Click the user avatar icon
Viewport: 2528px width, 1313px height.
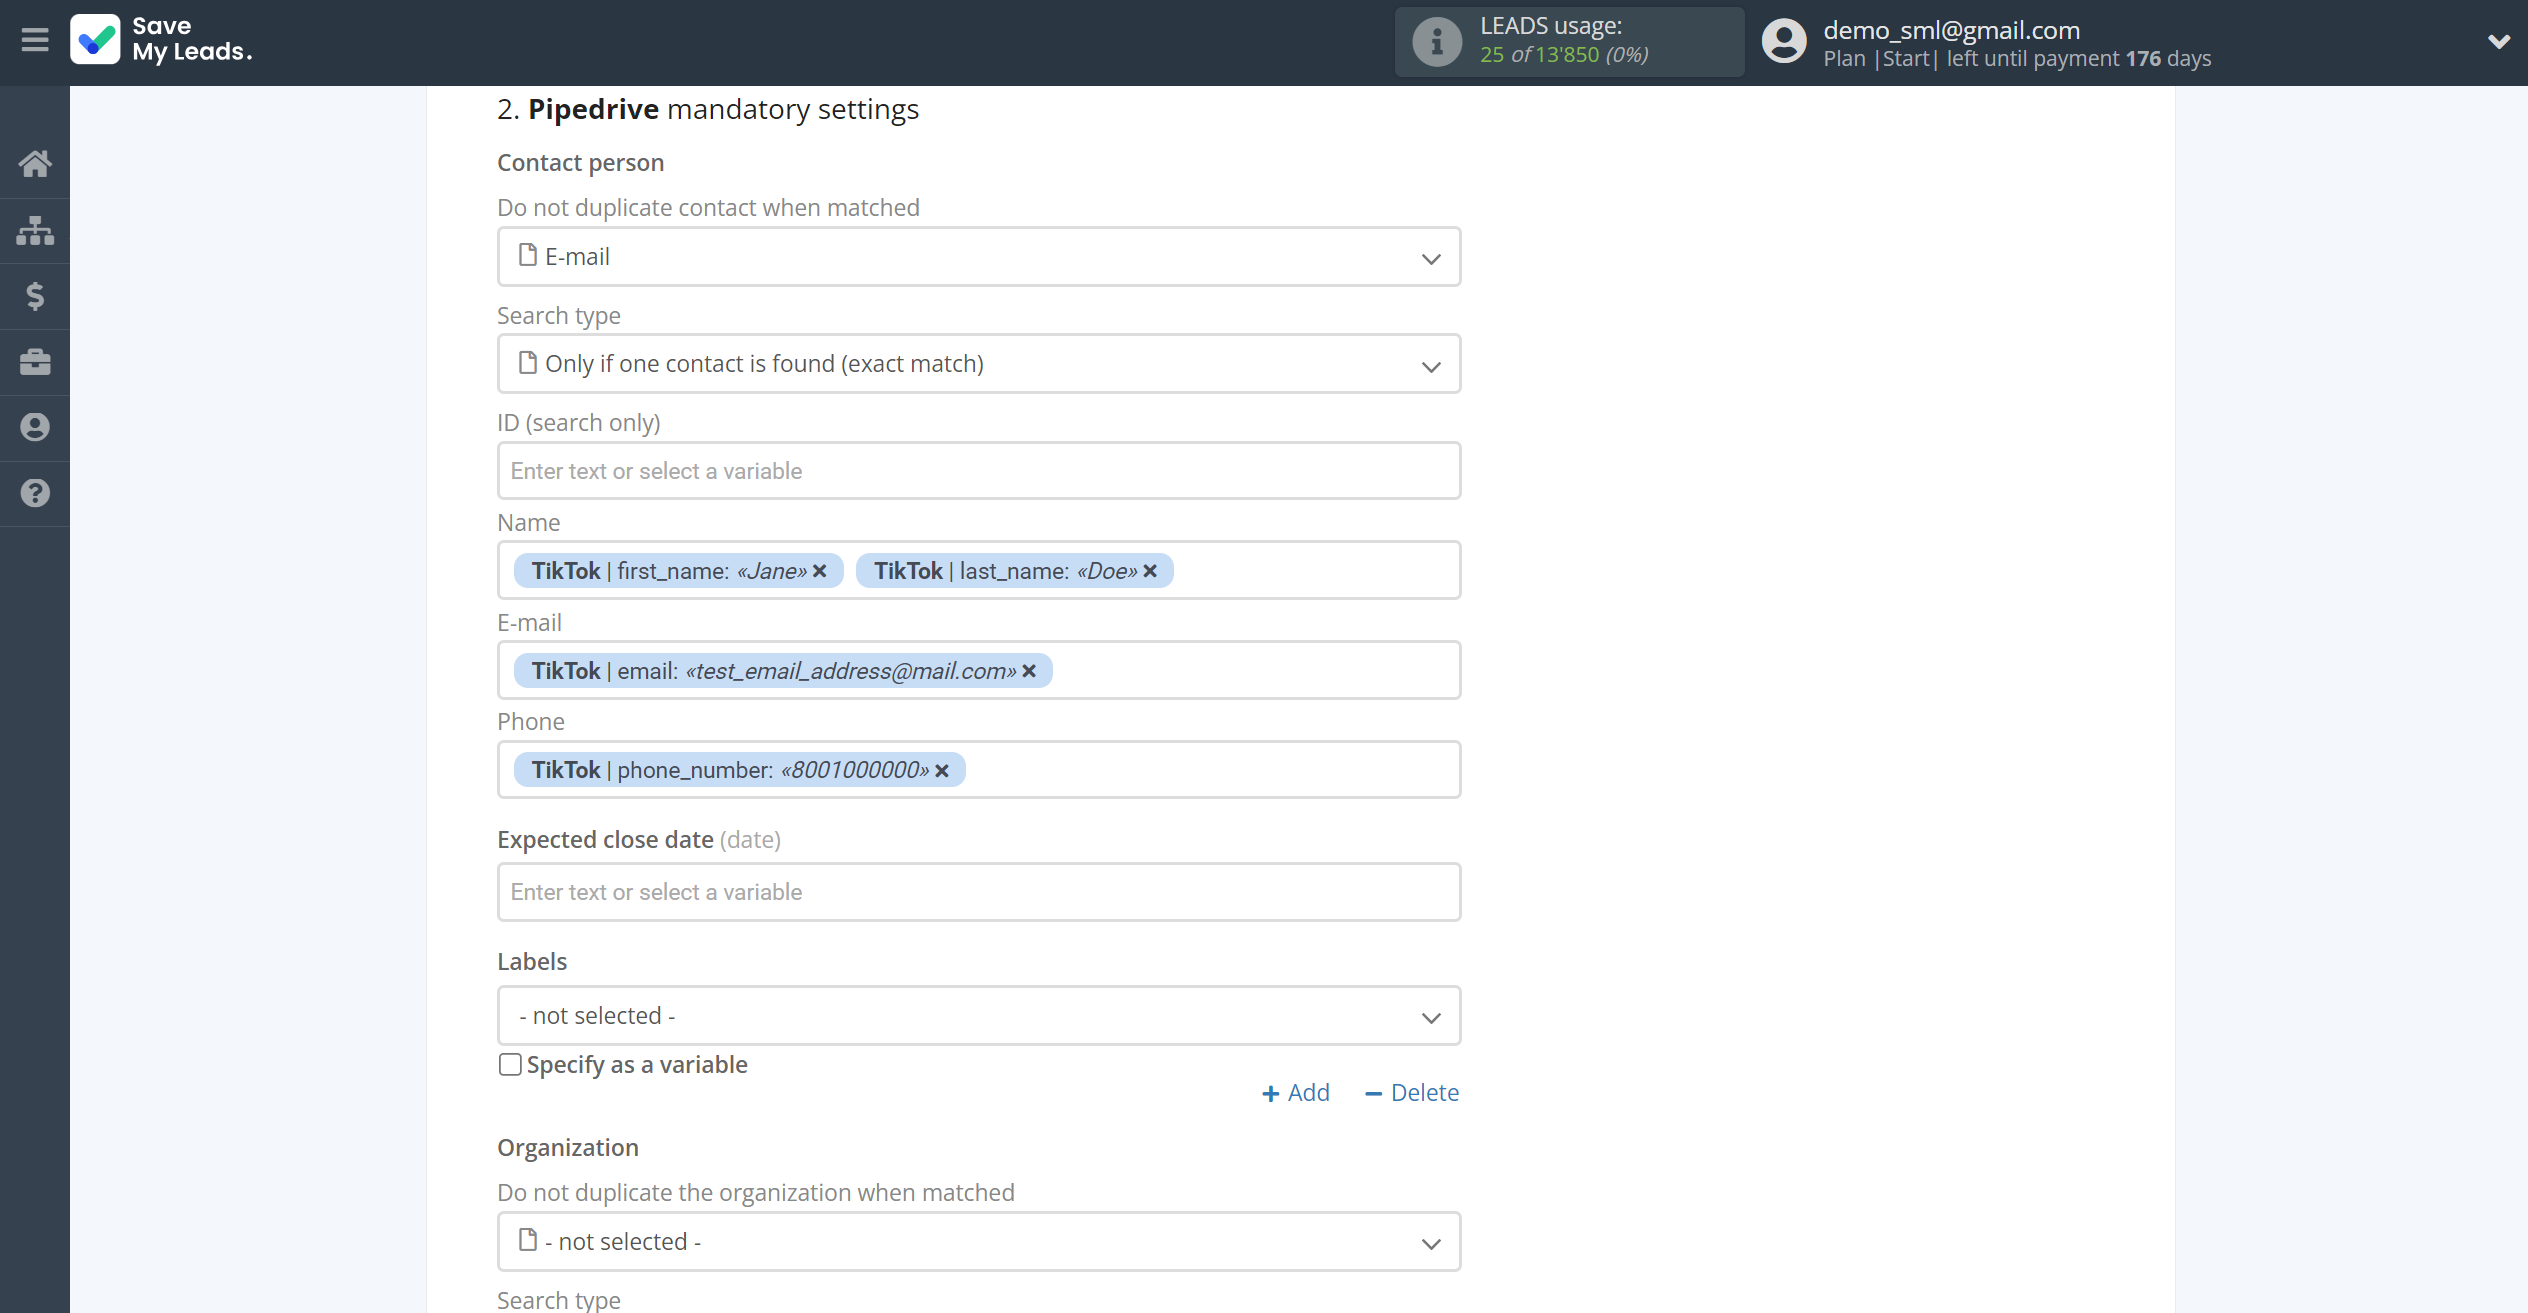(1784, 42)
